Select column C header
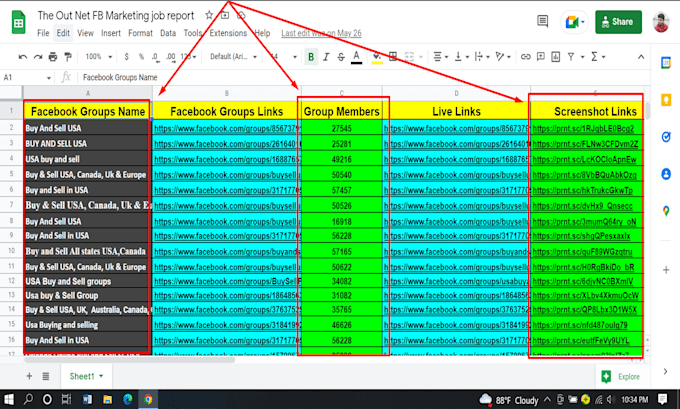This screenshot has width=680, height=409. coord(342,93)
